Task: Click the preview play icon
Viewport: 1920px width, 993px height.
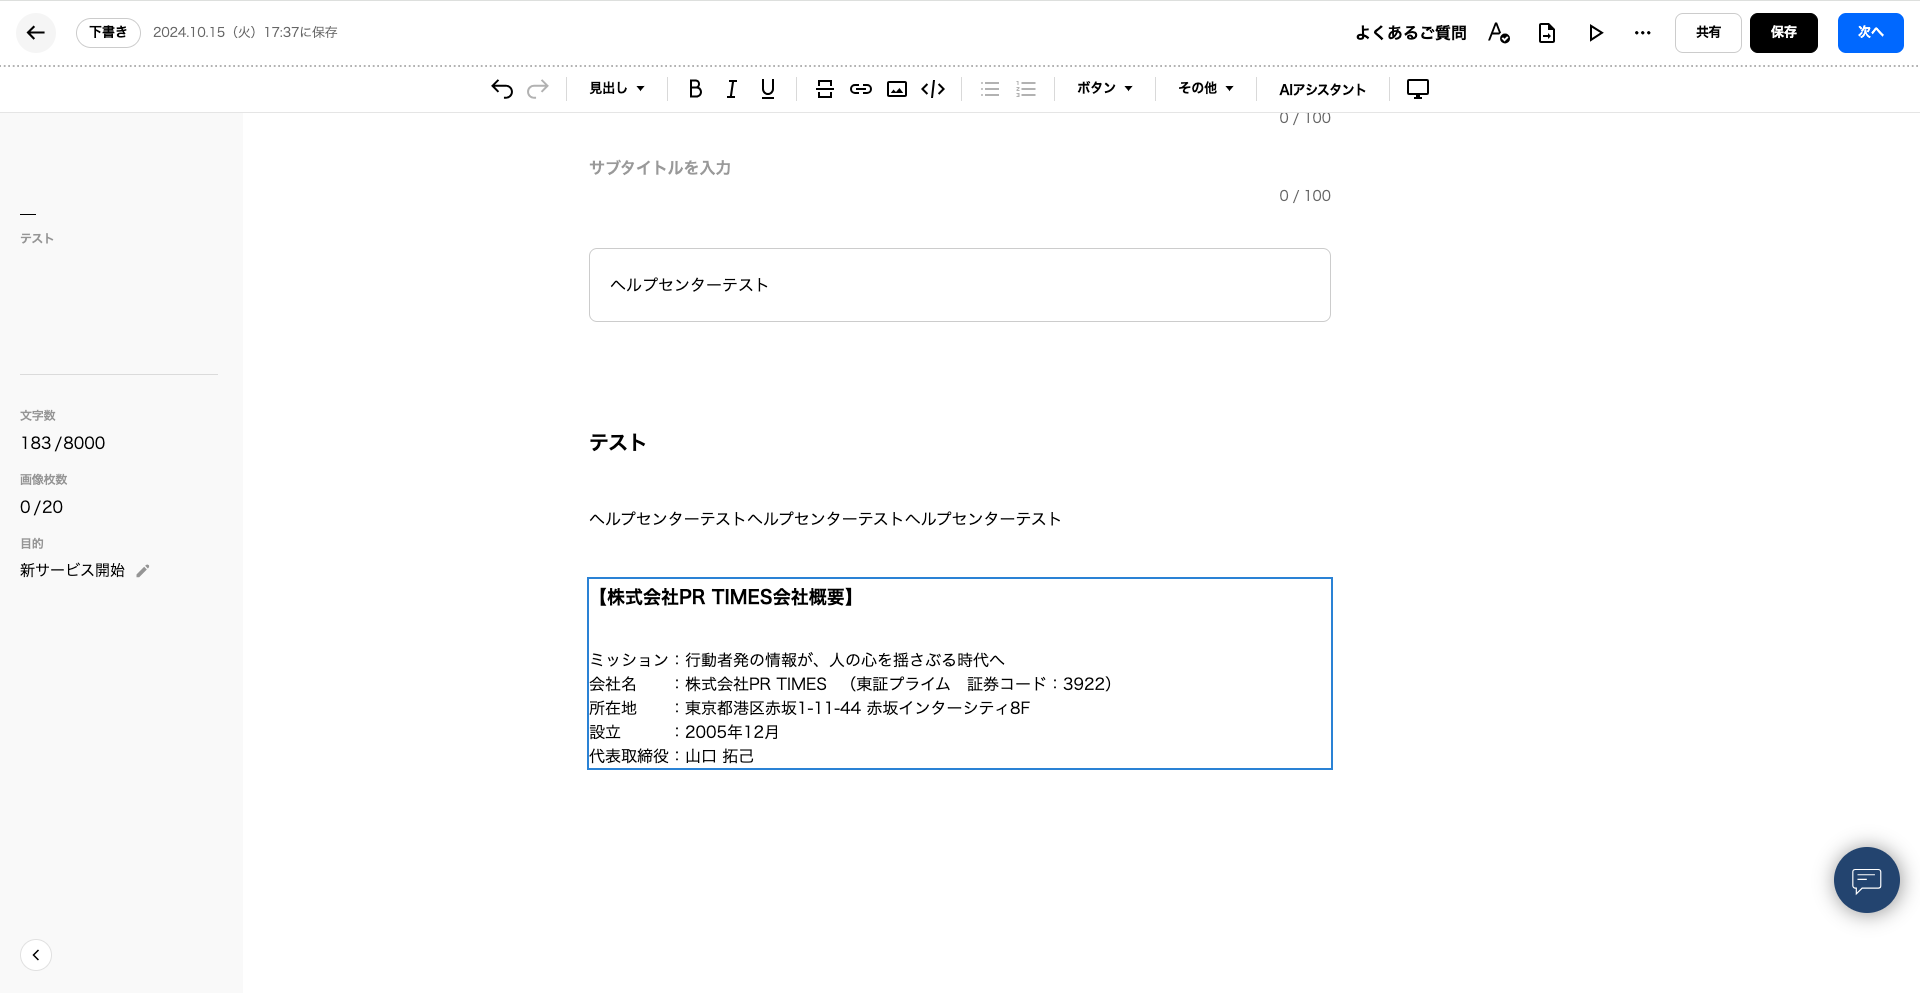Action: click(1596, 33)
